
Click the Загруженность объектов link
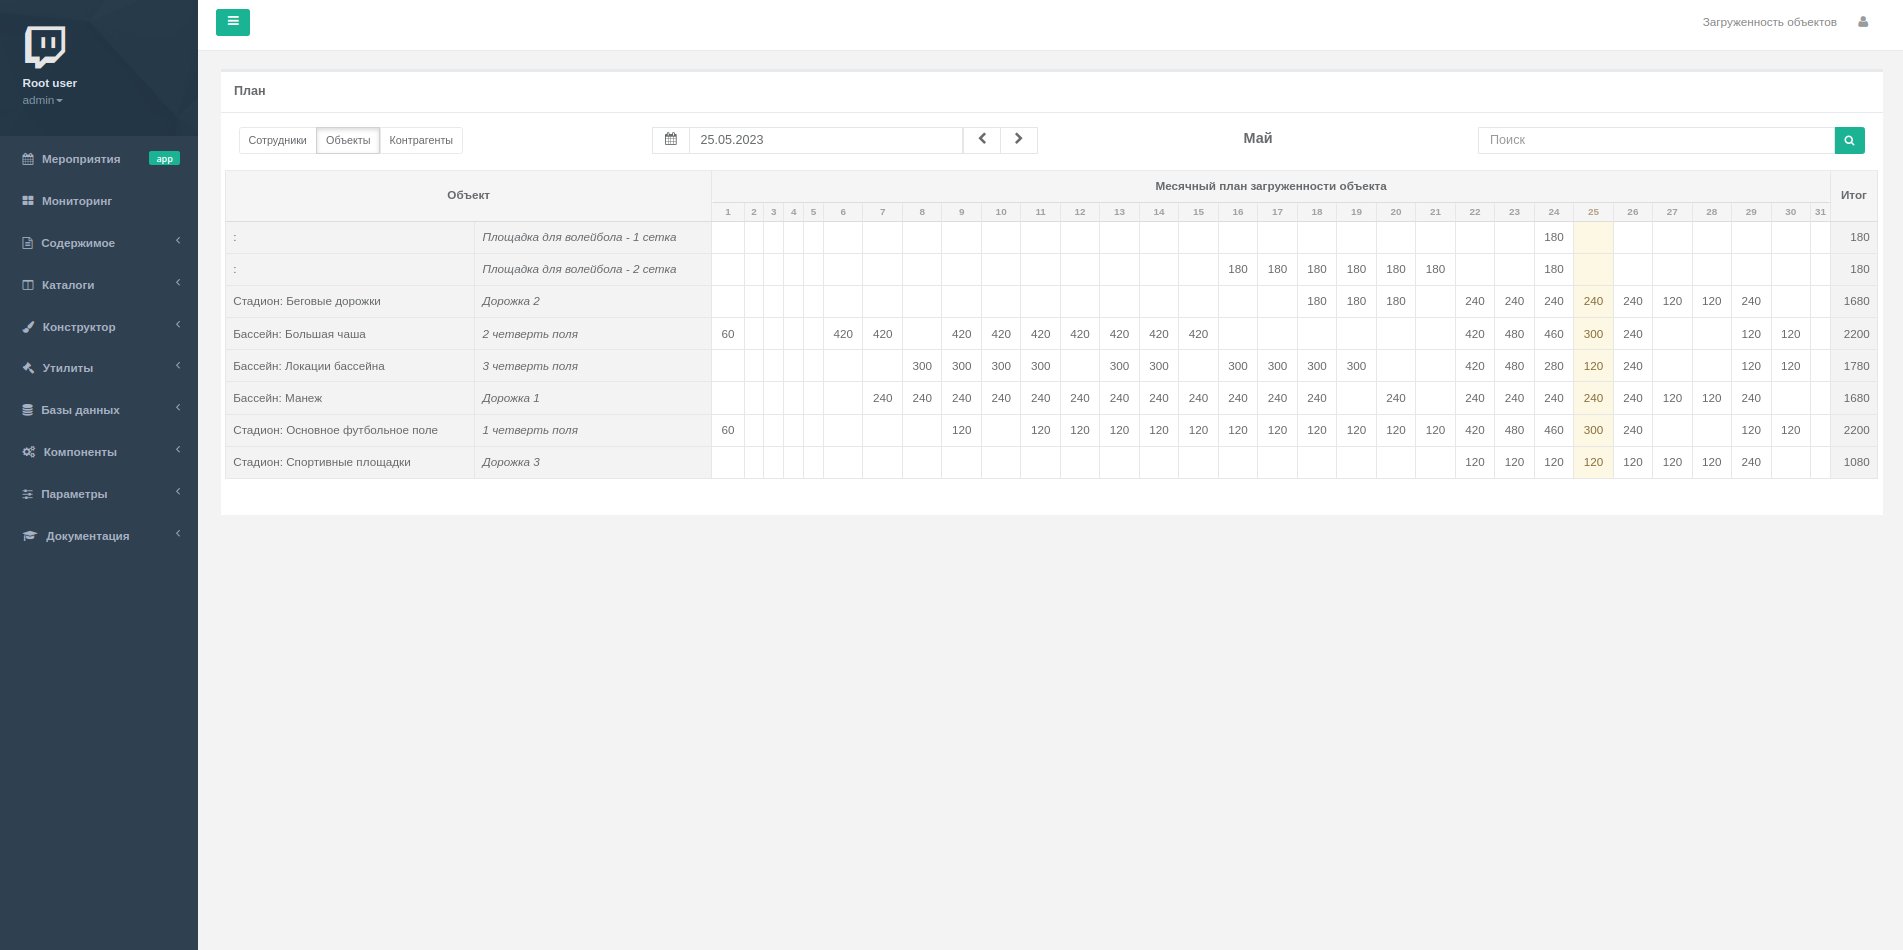click(1769, 22)
